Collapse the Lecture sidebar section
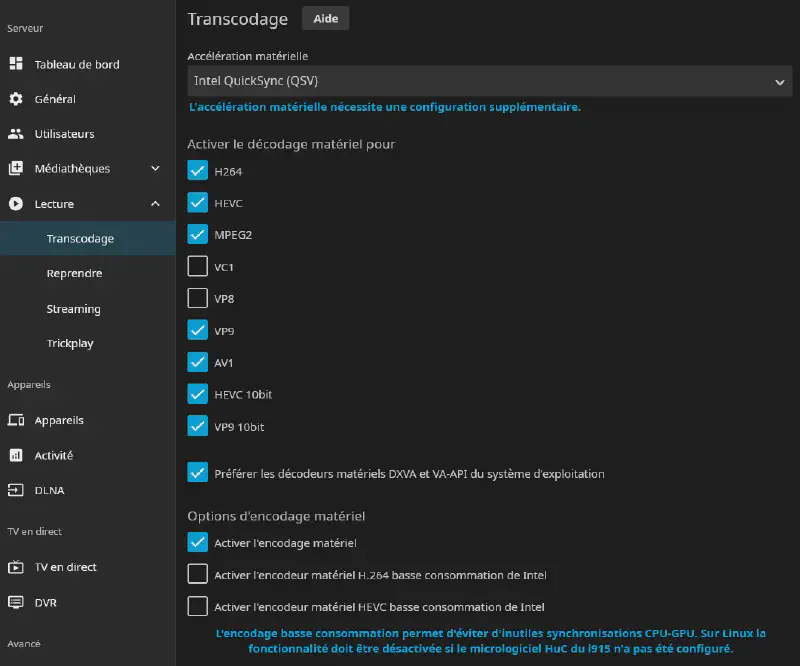 [155, 203]
